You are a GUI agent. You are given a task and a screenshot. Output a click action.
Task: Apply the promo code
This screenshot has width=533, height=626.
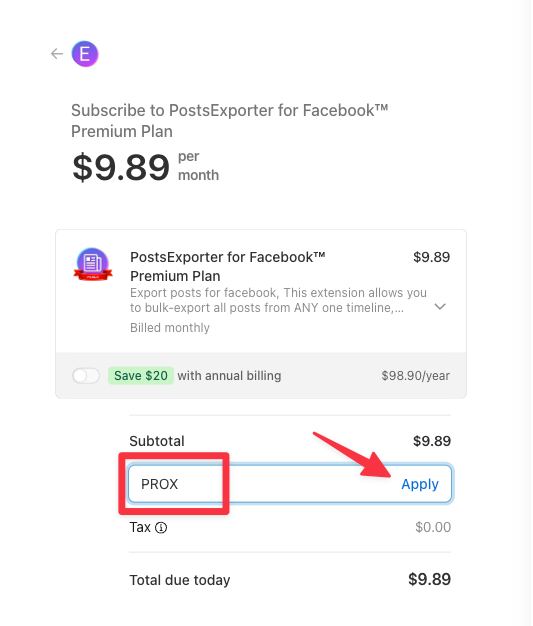[x=420, y=484]
